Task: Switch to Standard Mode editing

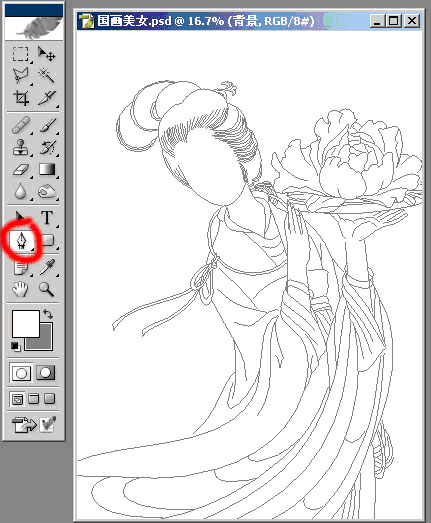Action: point(21,373)
